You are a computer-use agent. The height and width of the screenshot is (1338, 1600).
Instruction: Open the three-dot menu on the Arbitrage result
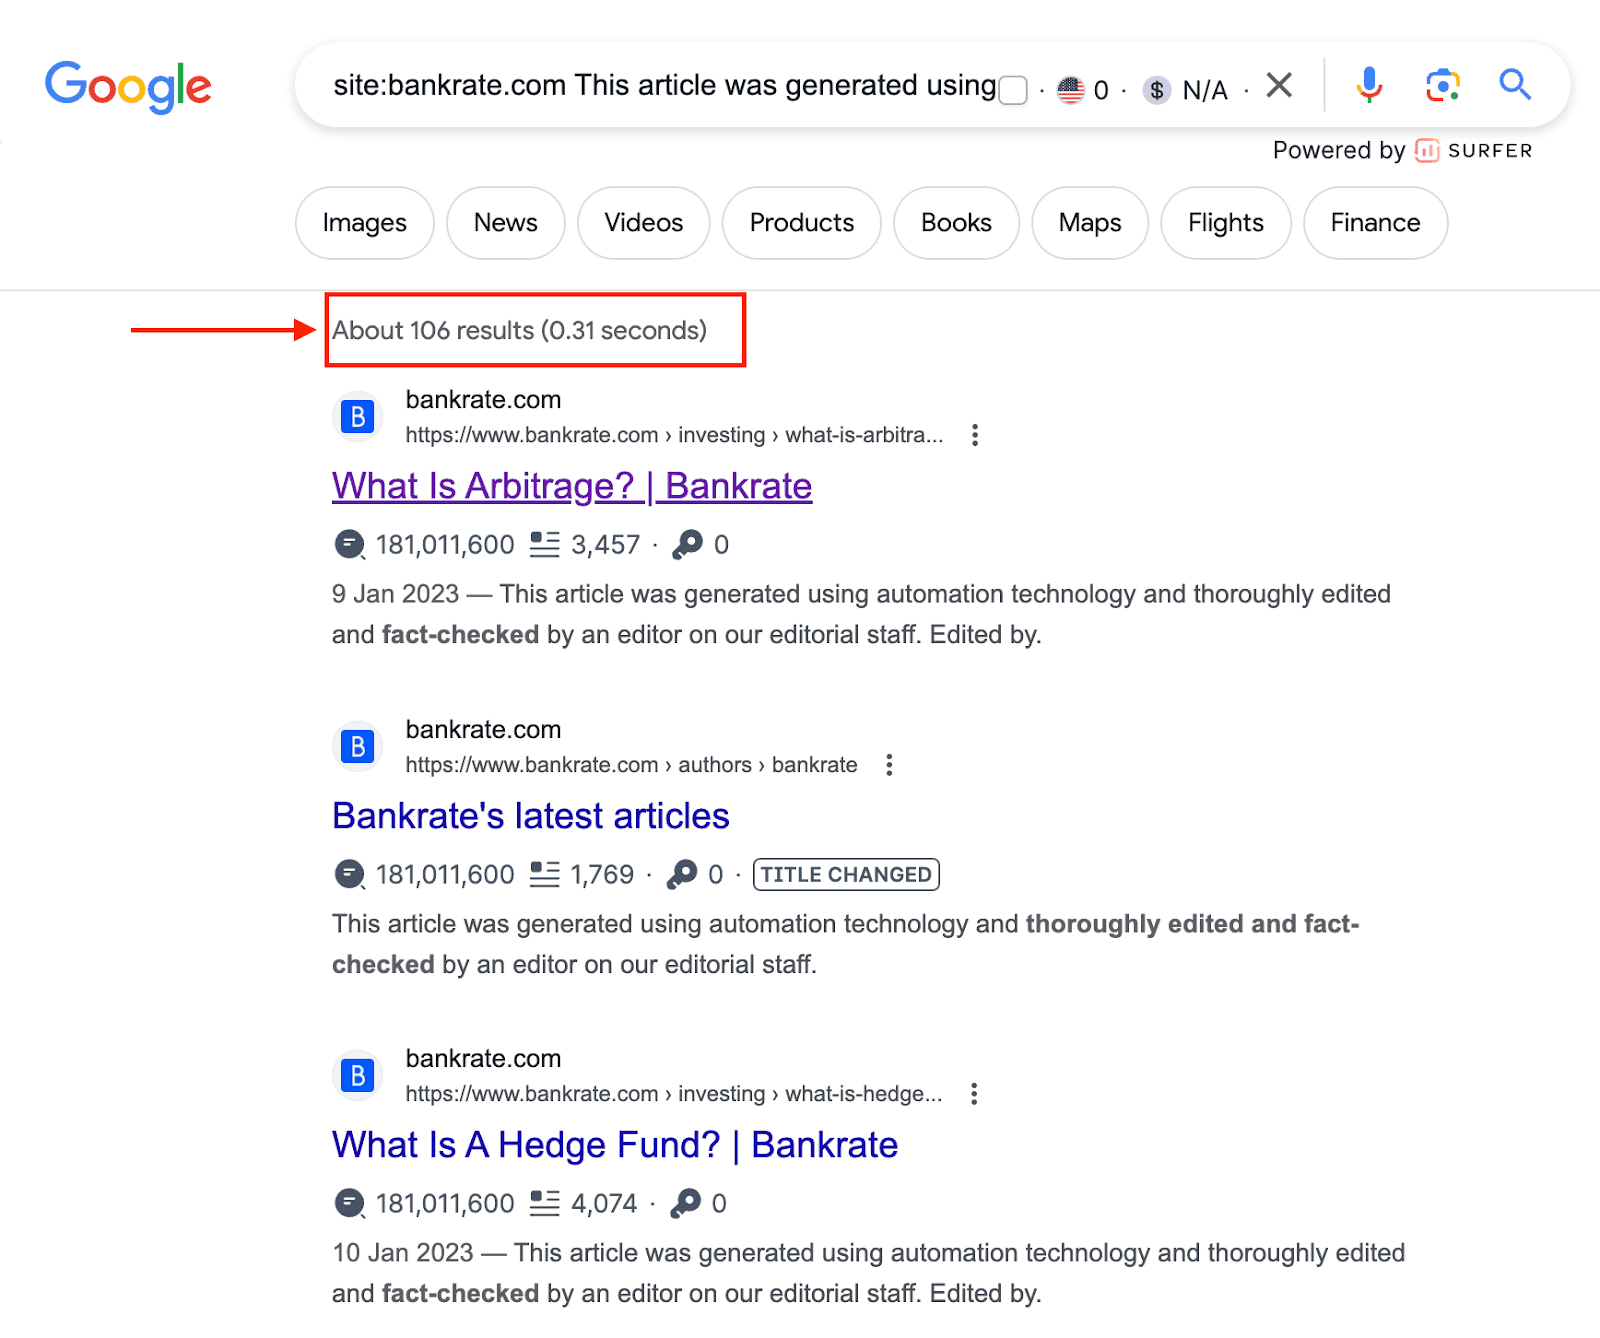(x=974, y=435)
